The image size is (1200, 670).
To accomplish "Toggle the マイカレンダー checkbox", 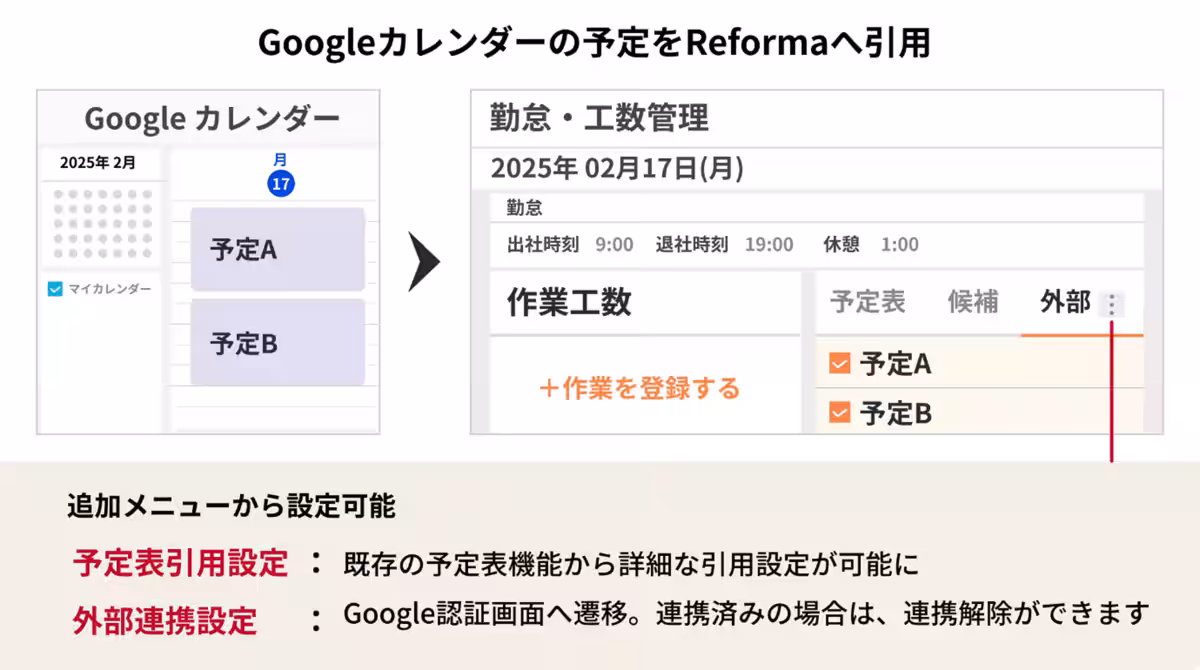I will (x=56, y=289).
